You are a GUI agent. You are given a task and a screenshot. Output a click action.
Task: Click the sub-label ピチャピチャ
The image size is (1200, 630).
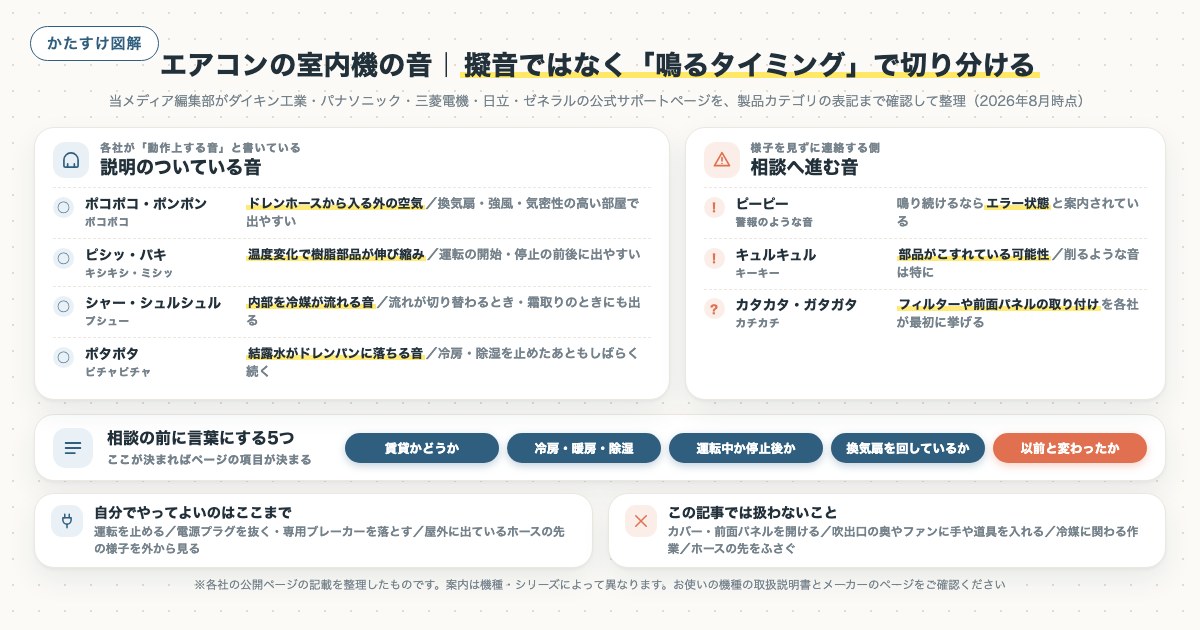(x=118, y=372)
